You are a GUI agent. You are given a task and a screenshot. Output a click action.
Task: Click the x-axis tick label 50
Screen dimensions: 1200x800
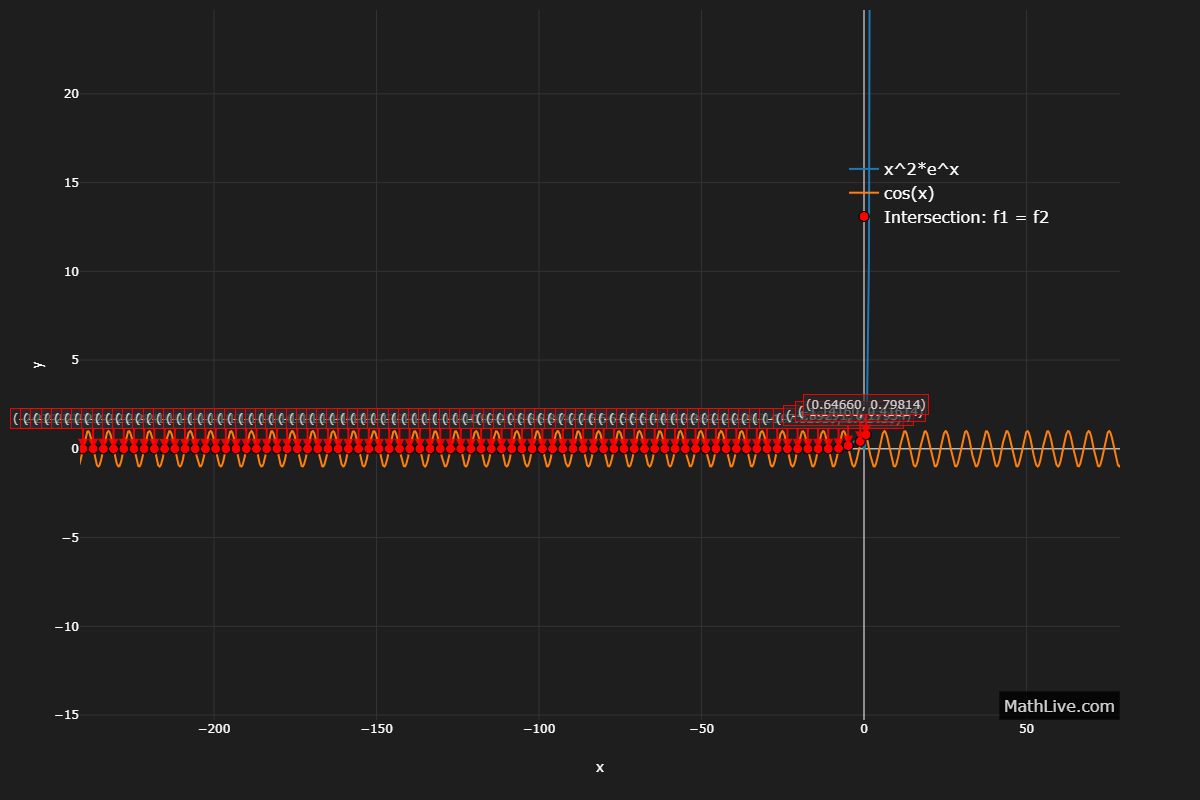[1027, 730]
